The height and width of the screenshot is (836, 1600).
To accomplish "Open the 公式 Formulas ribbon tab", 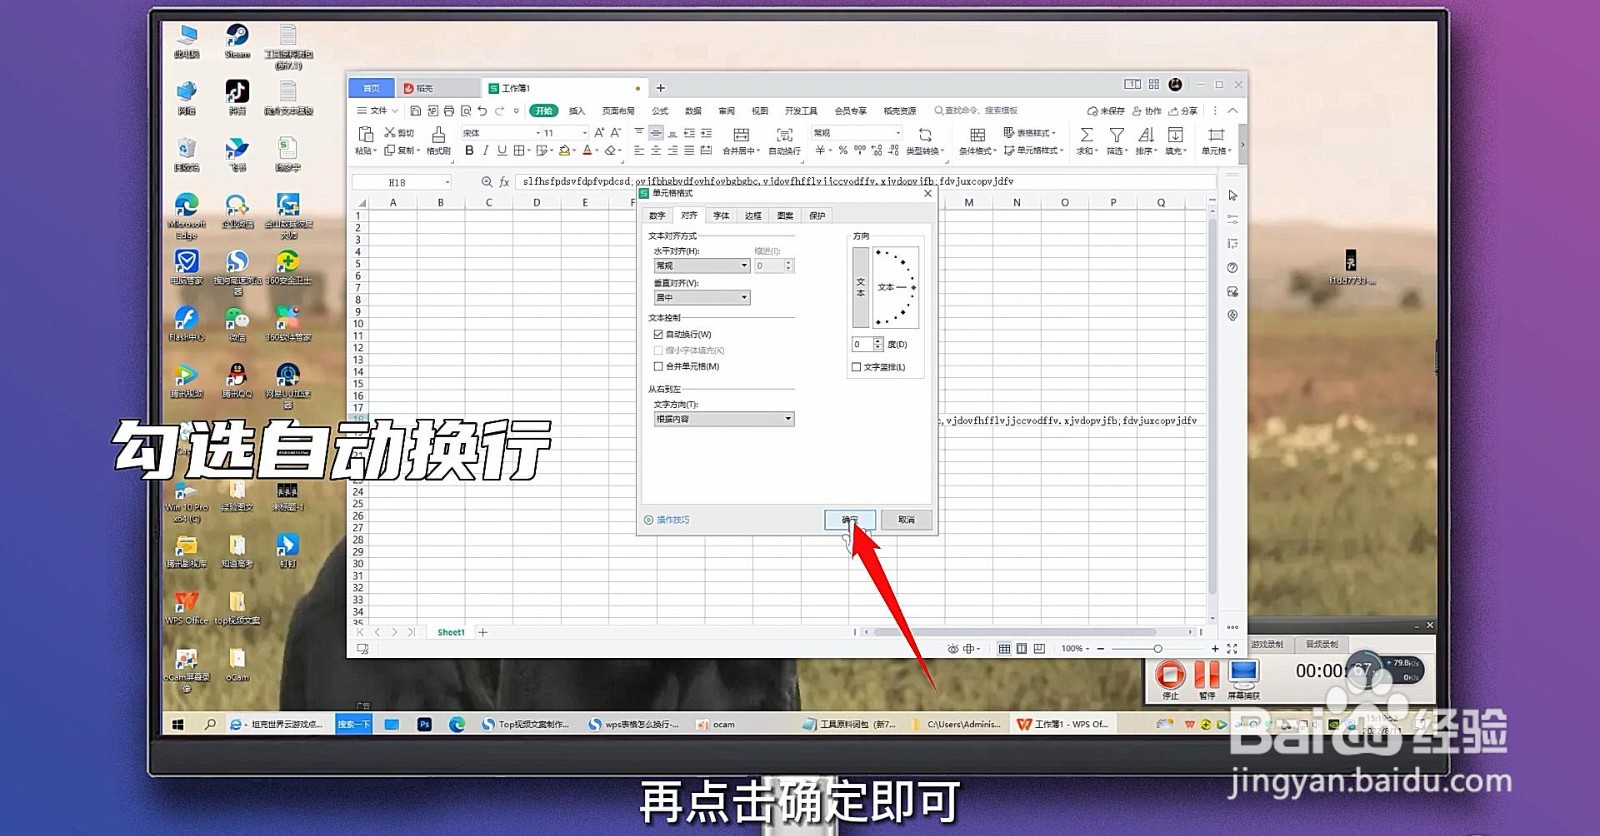I will 660,111.
